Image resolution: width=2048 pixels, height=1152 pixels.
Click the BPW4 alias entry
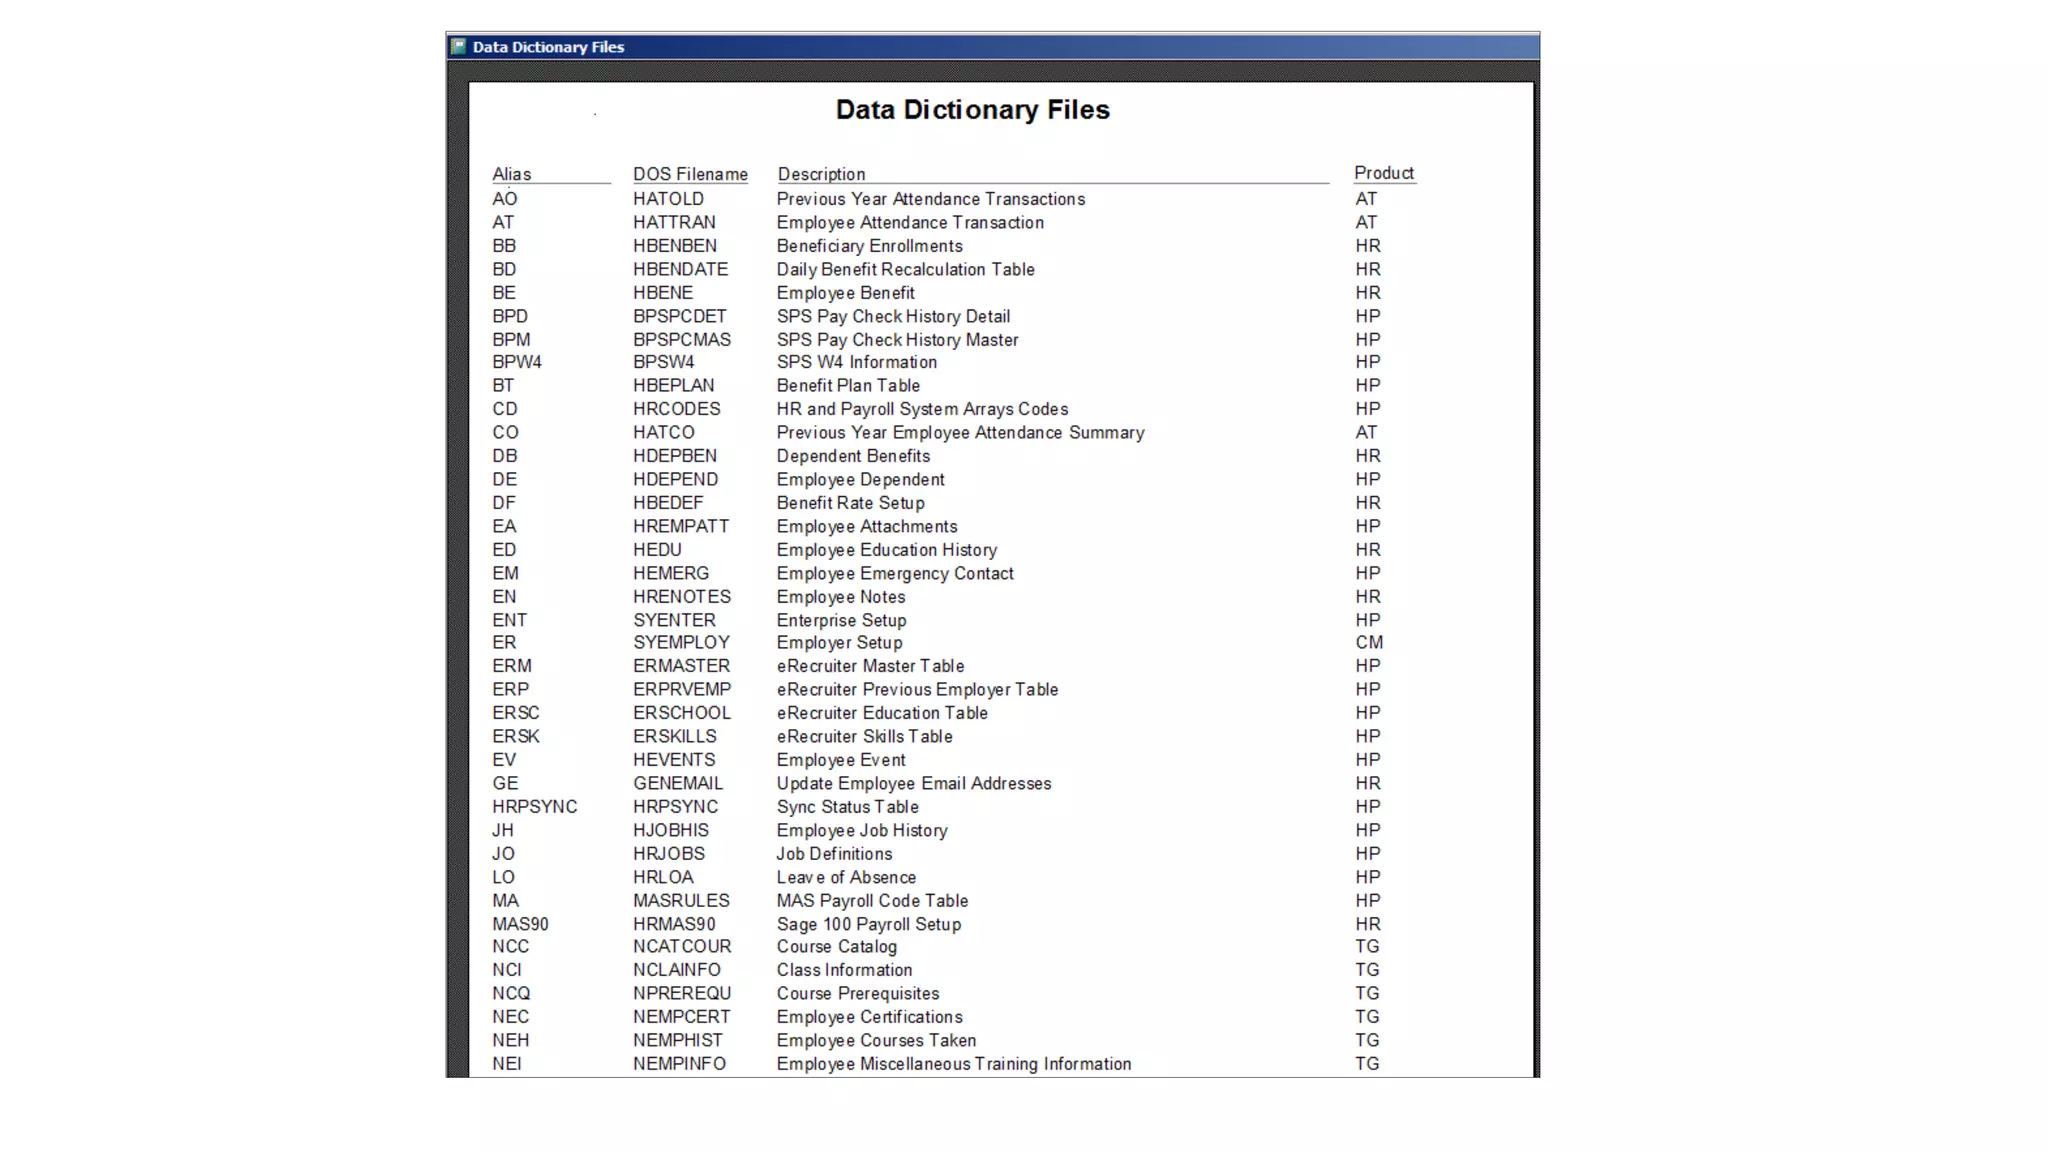(x=516, y=362)
